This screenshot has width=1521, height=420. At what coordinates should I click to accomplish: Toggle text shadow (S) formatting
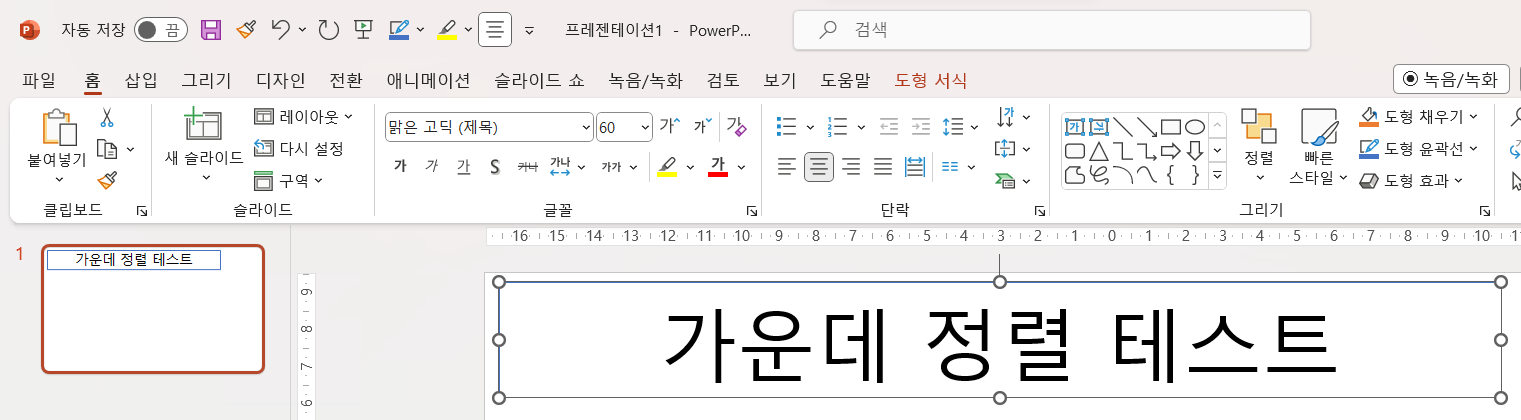494,166
